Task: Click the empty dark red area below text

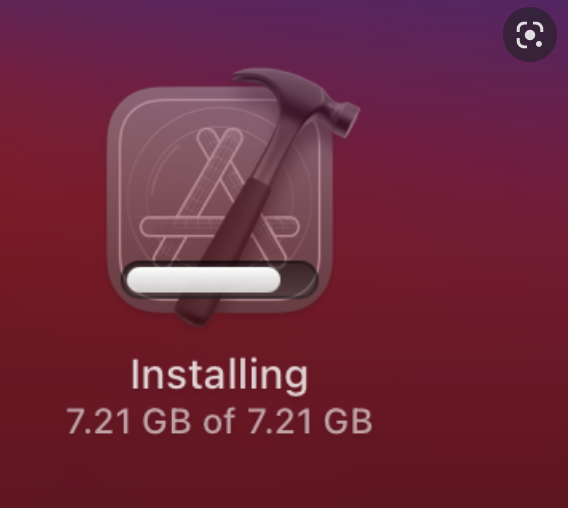Action: point(283,475)
